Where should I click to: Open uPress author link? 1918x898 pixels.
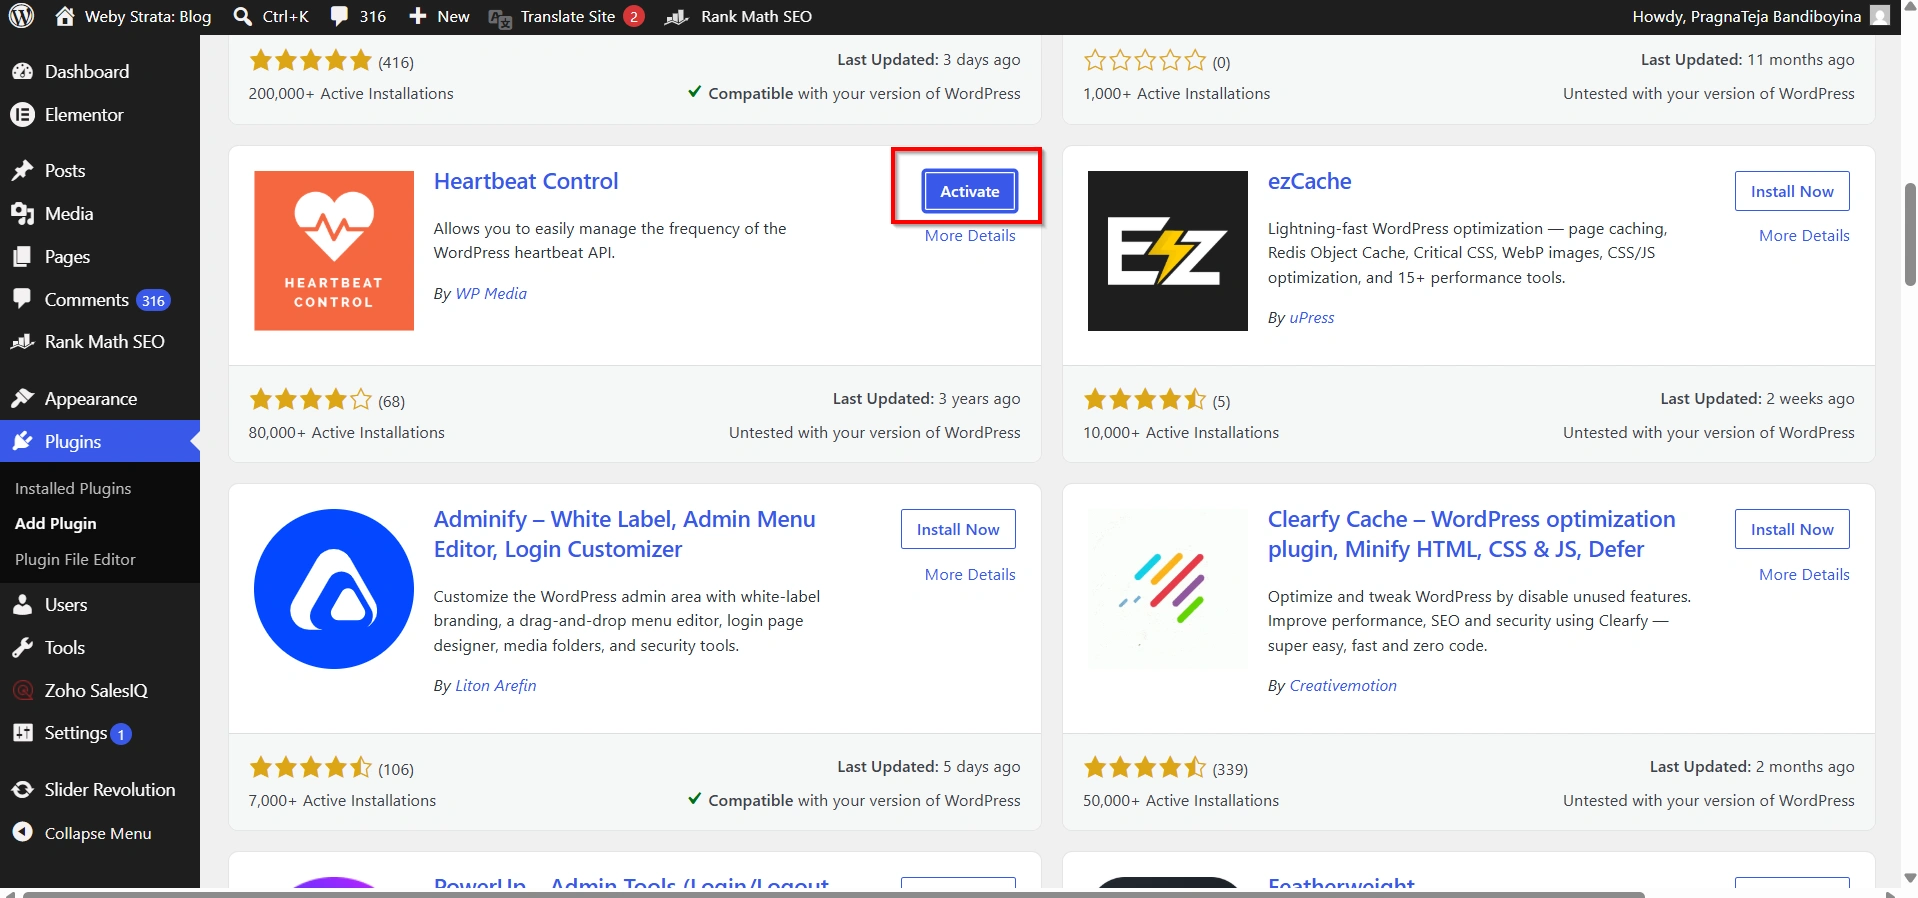[x=1312, y=317]
